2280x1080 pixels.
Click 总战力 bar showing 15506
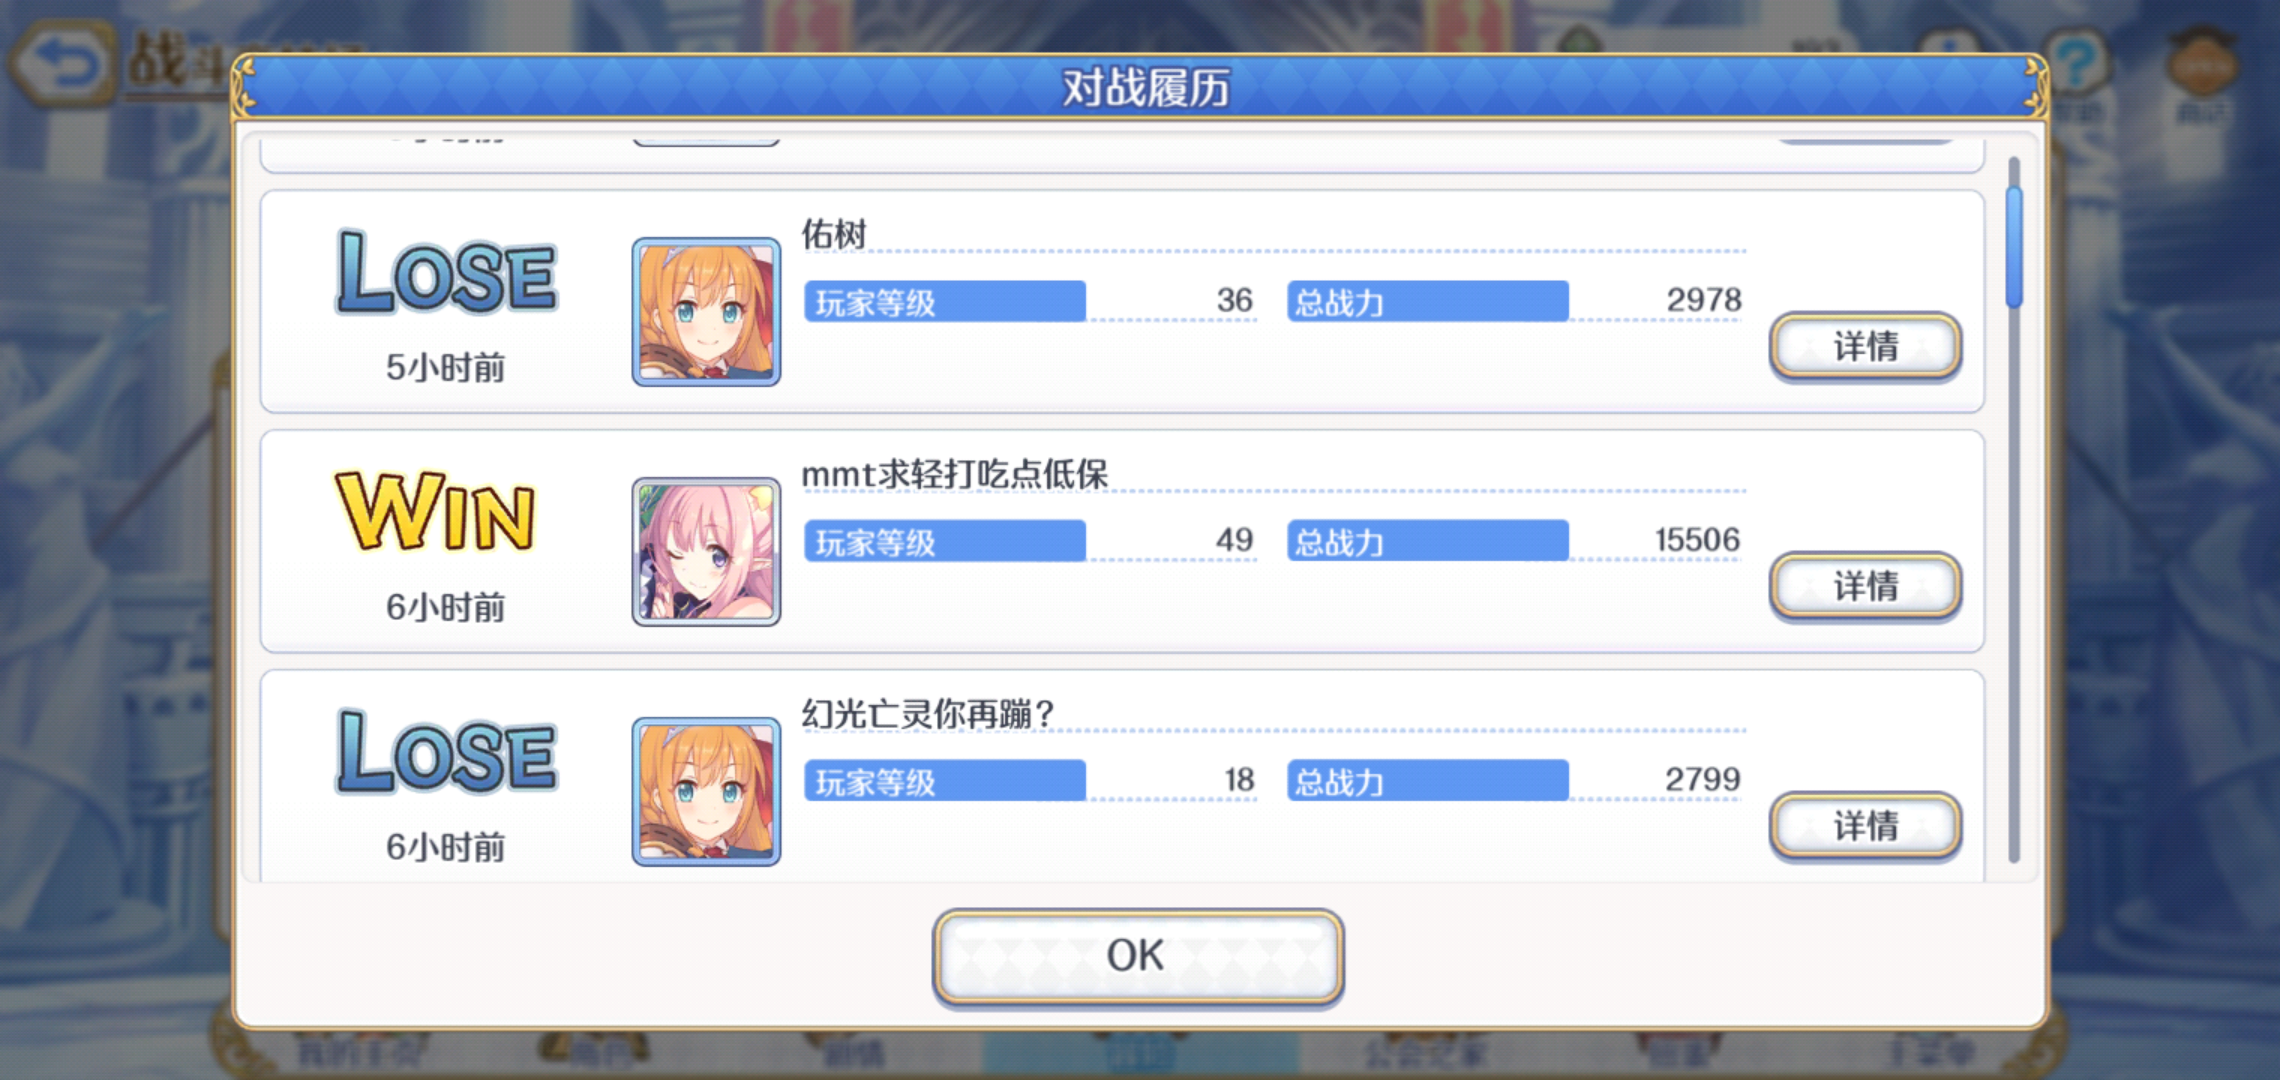(1427, 541)
